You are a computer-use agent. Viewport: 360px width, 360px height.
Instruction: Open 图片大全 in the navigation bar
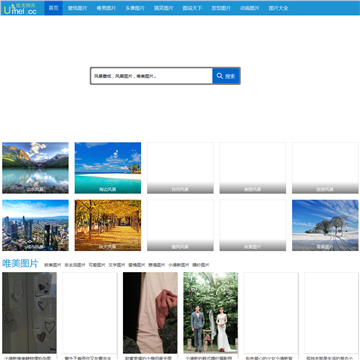[278, 8]
